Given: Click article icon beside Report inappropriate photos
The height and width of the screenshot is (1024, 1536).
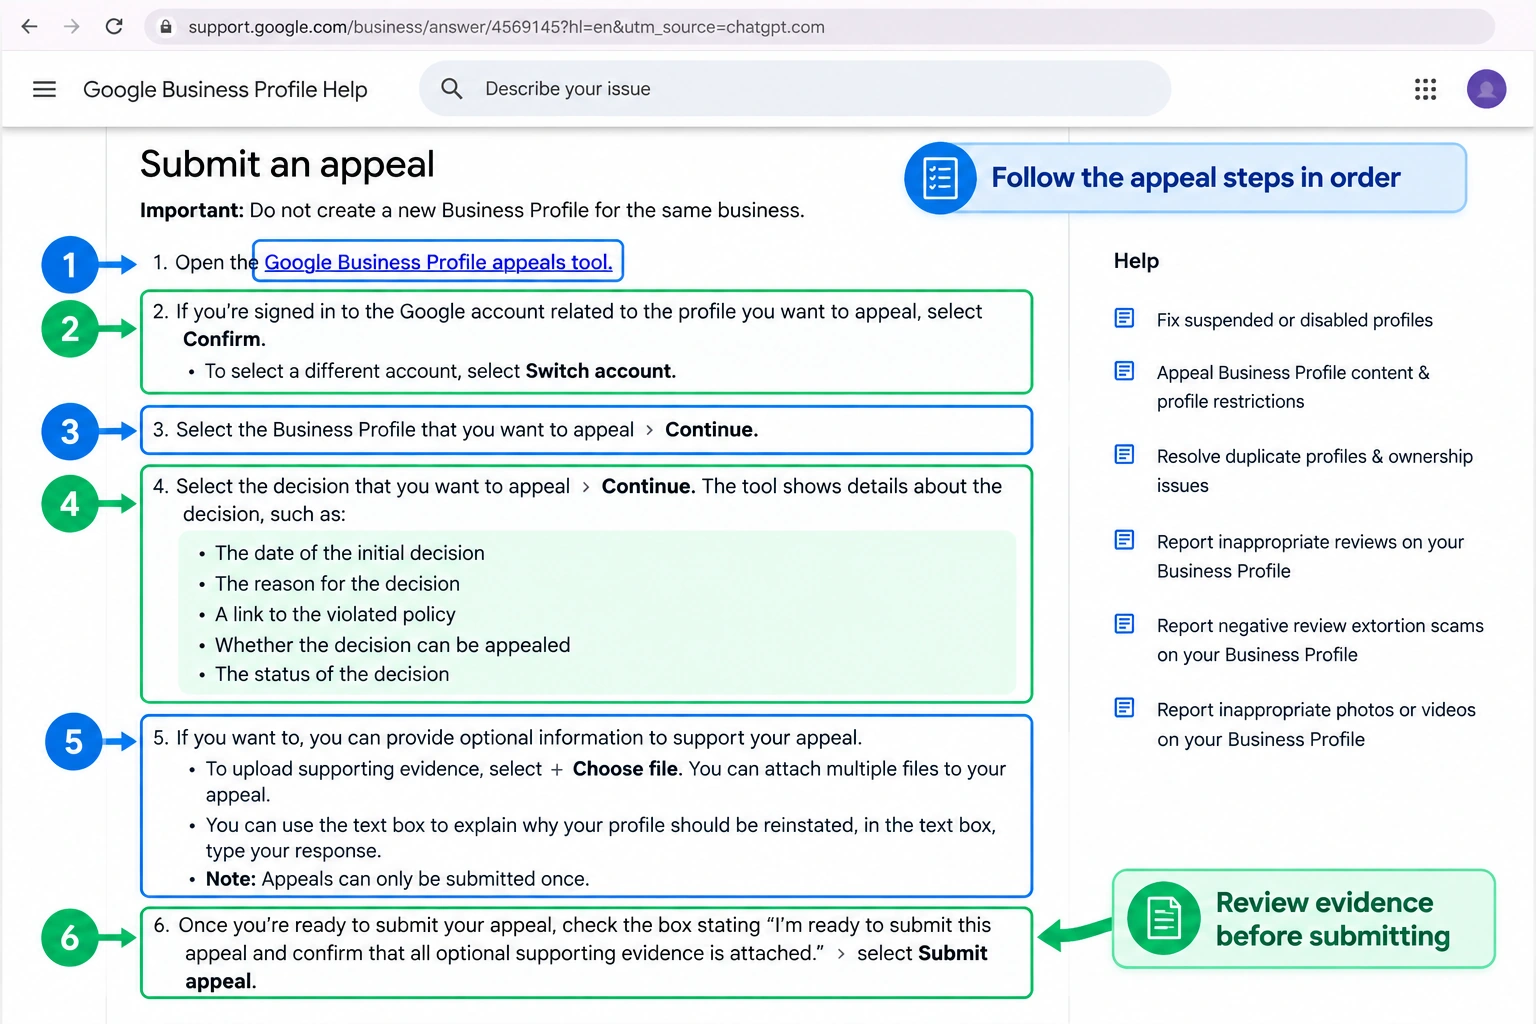Looking at the screenshot, I should (x=1124, y=708).
